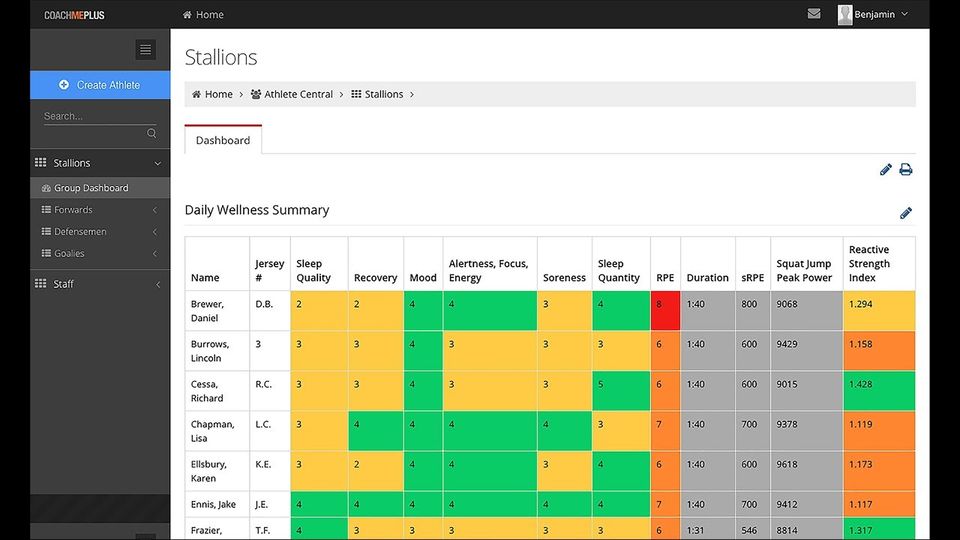Expand the Staff section chevron

(158, 284)
